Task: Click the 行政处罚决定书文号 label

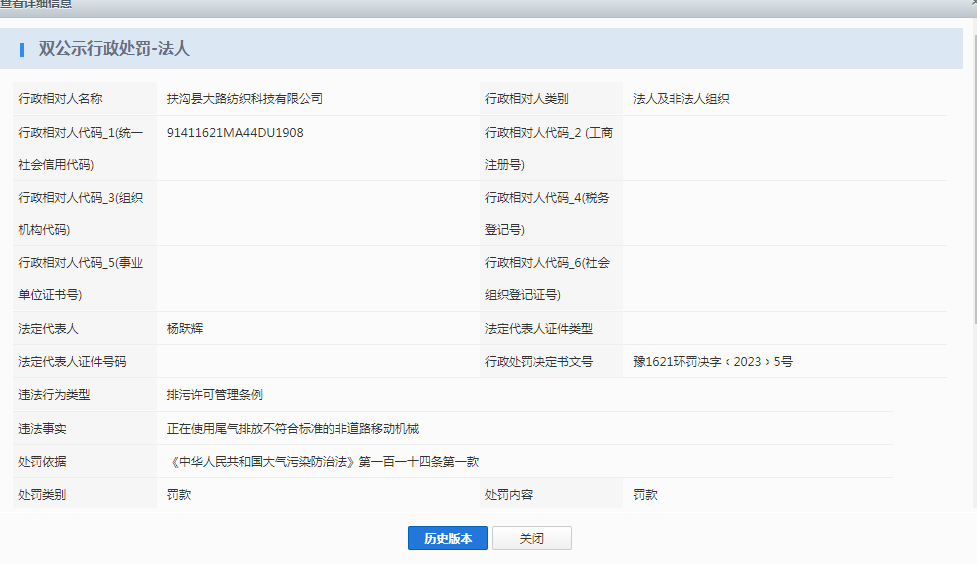Action: point(539,361)
